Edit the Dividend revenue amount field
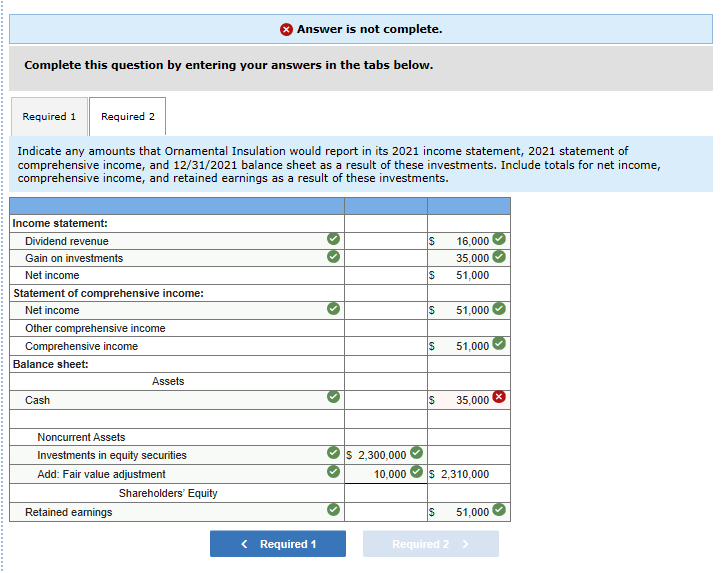 [x=469, y=241]
